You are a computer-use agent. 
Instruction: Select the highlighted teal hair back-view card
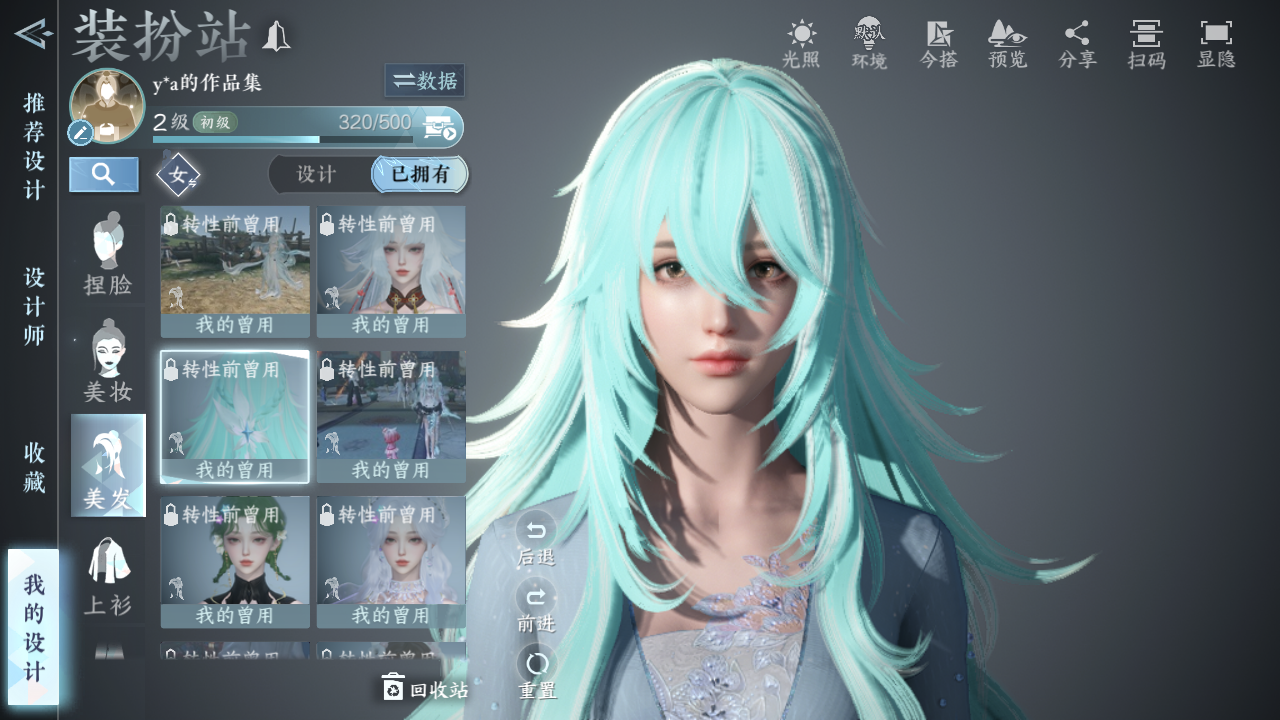click(x=235, y=417)
